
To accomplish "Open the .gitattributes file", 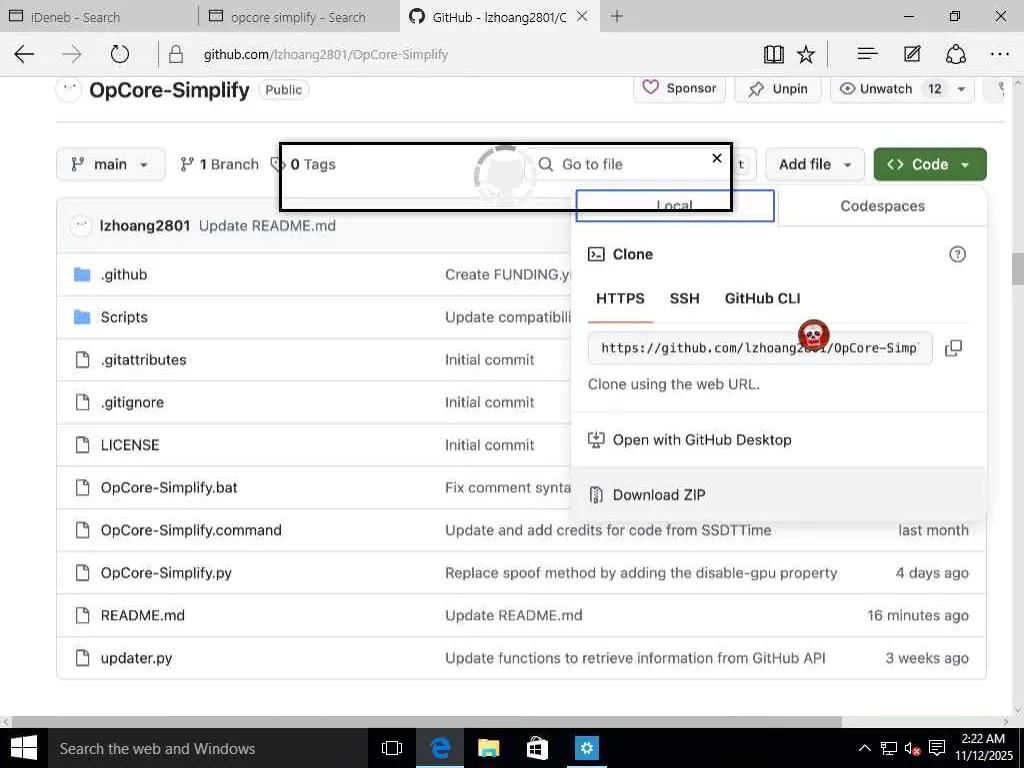I will pos(143,360).
